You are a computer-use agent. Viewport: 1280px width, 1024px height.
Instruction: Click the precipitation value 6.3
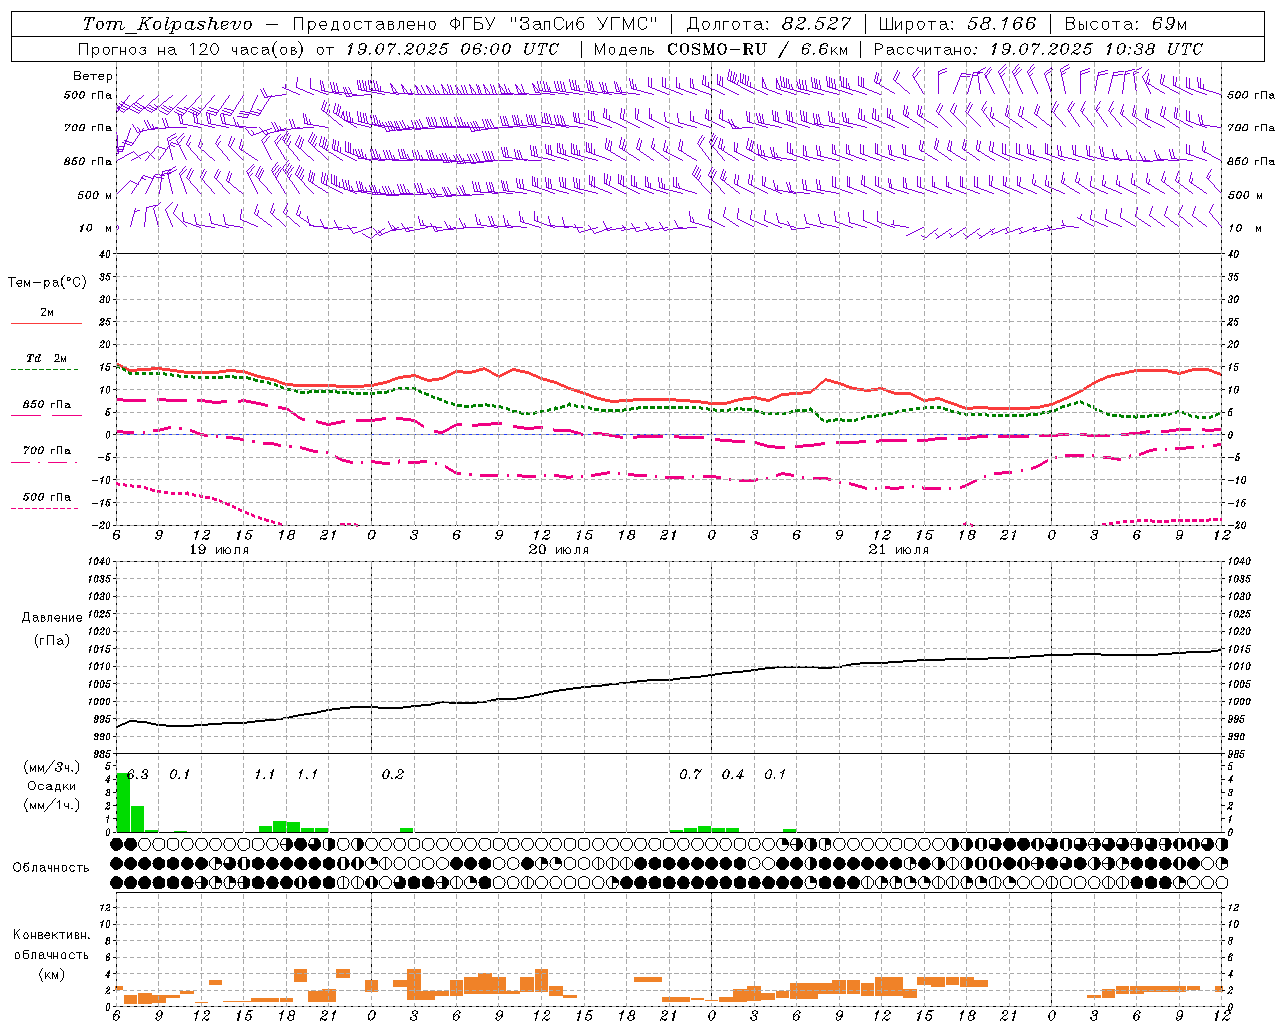click(x=138, y=774)
